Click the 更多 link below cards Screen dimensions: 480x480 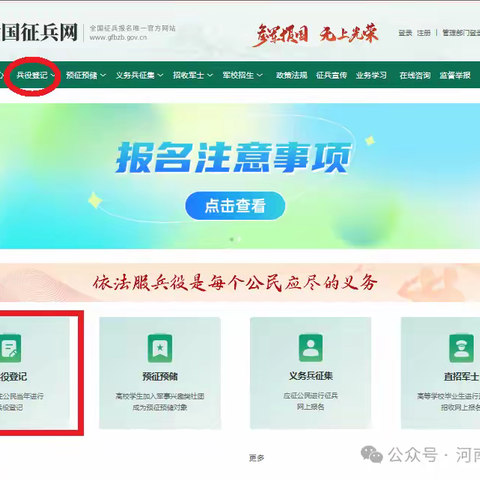(x=256, y=458)
